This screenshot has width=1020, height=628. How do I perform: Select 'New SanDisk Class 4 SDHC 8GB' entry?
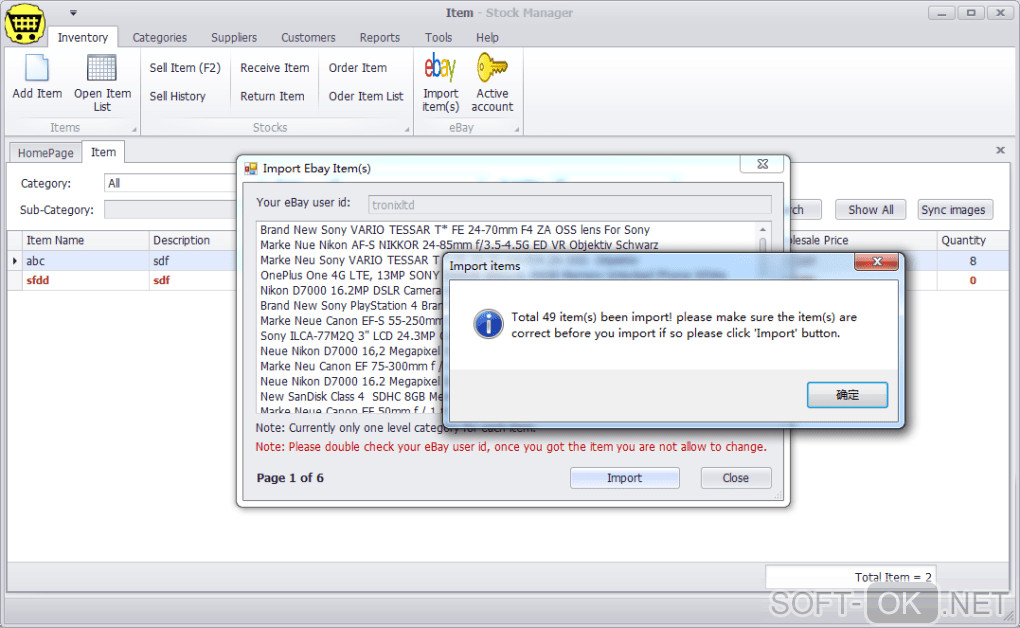coord(350,396)
